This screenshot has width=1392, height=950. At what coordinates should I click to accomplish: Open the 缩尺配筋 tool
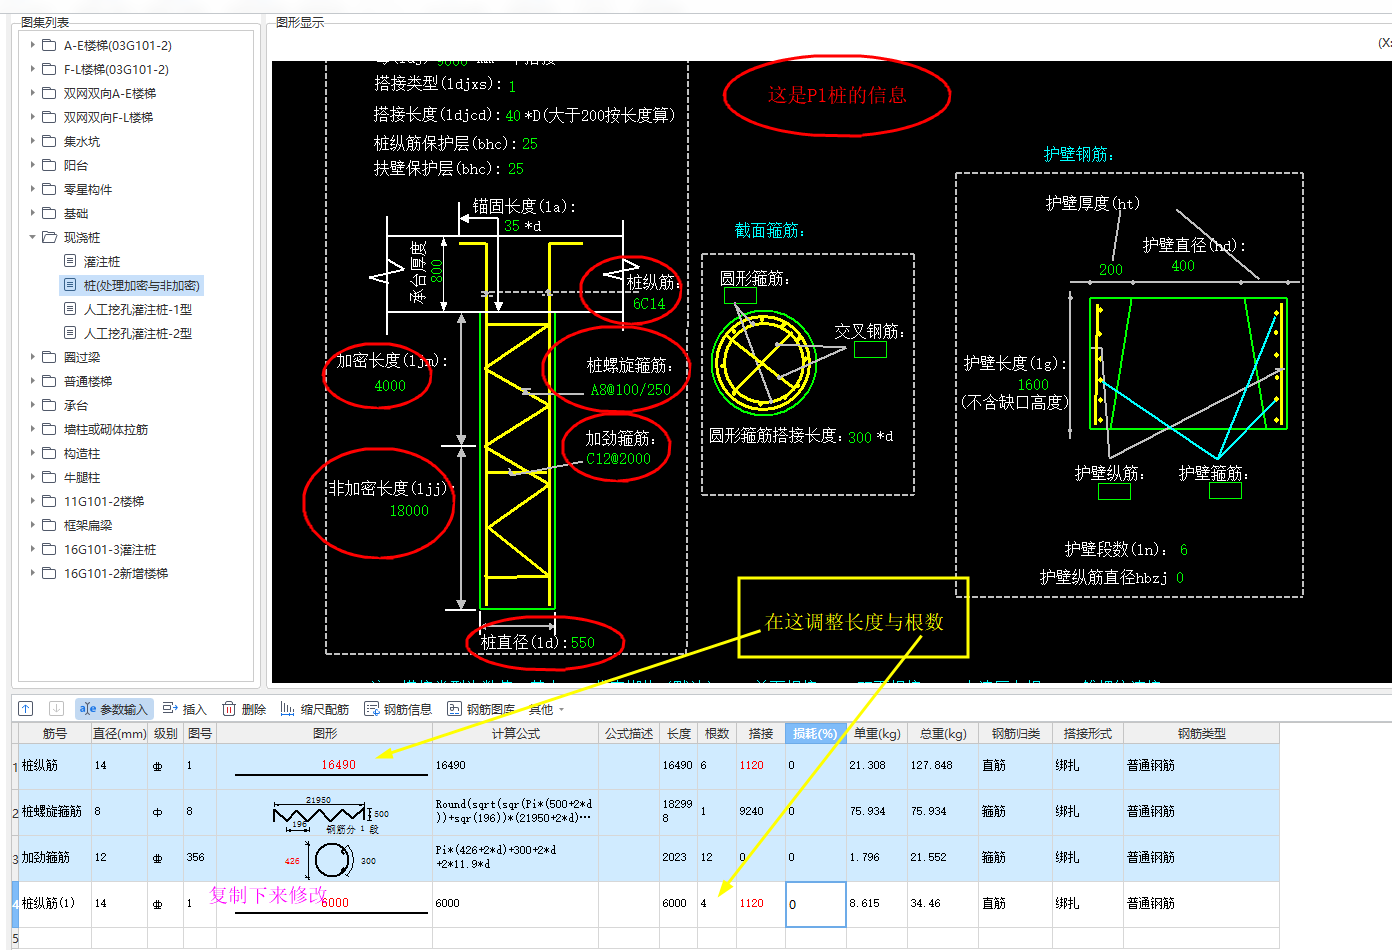click(315, 709)
